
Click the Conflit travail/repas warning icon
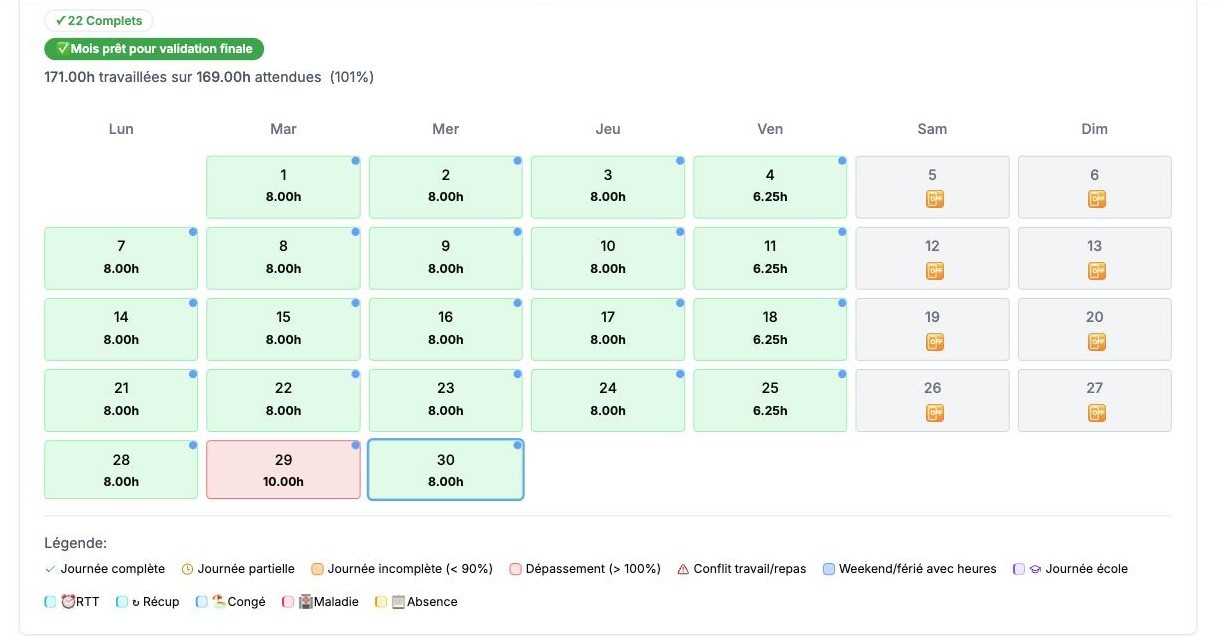tap(684, 569)
